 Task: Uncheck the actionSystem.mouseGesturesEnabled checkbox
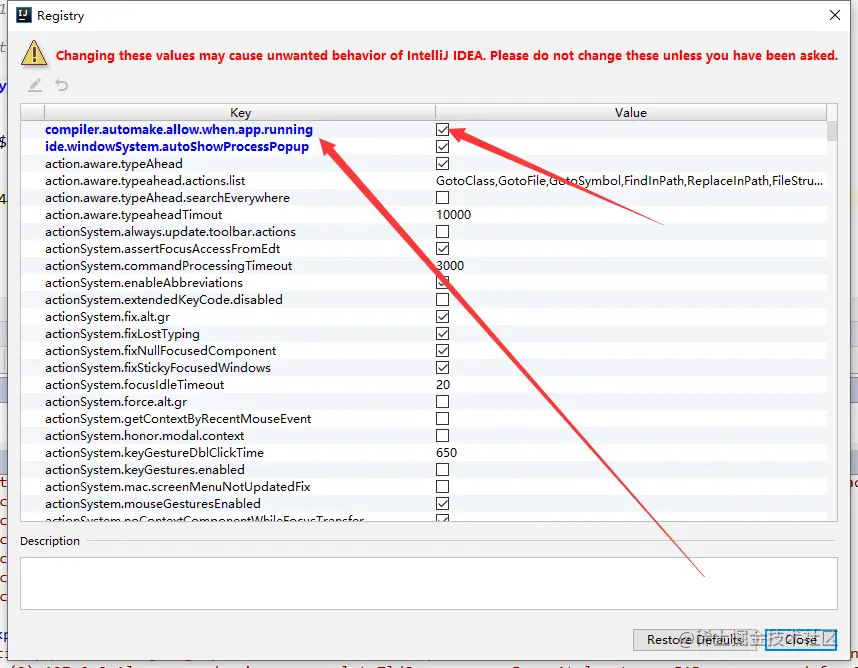click(x=442, y=503)
